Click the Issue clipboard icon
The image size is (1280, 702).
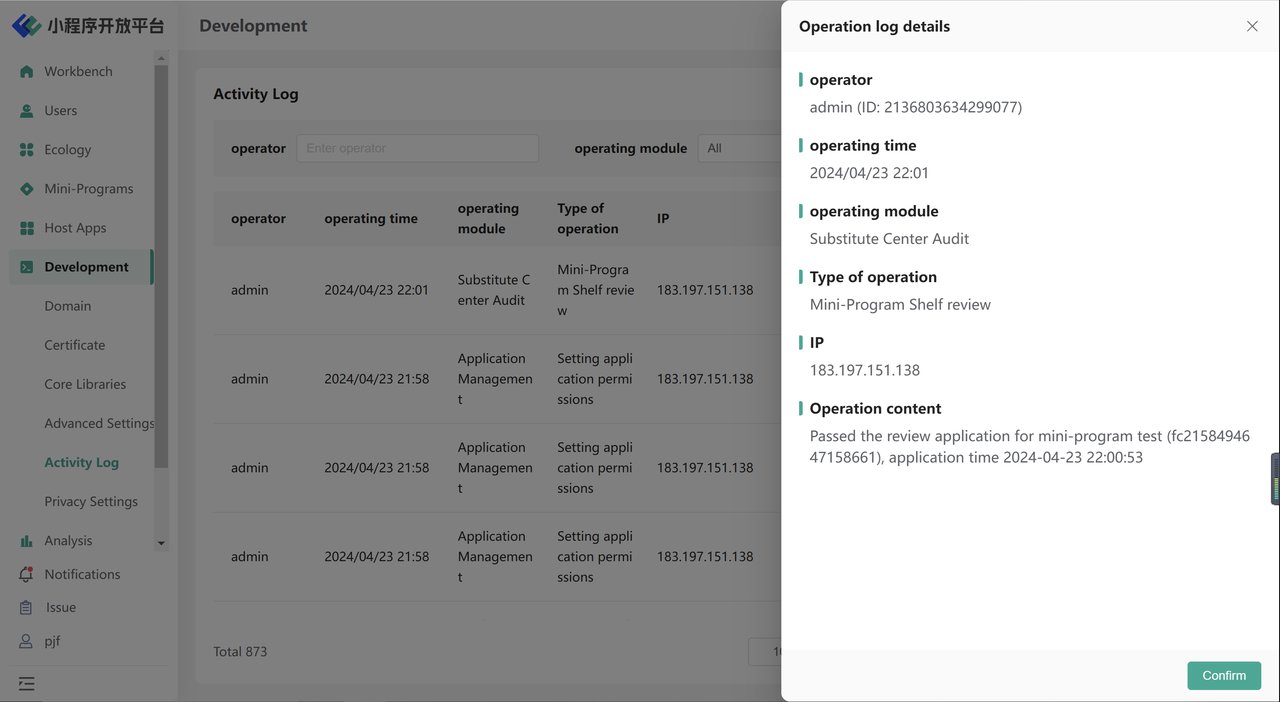click(27, 608)
